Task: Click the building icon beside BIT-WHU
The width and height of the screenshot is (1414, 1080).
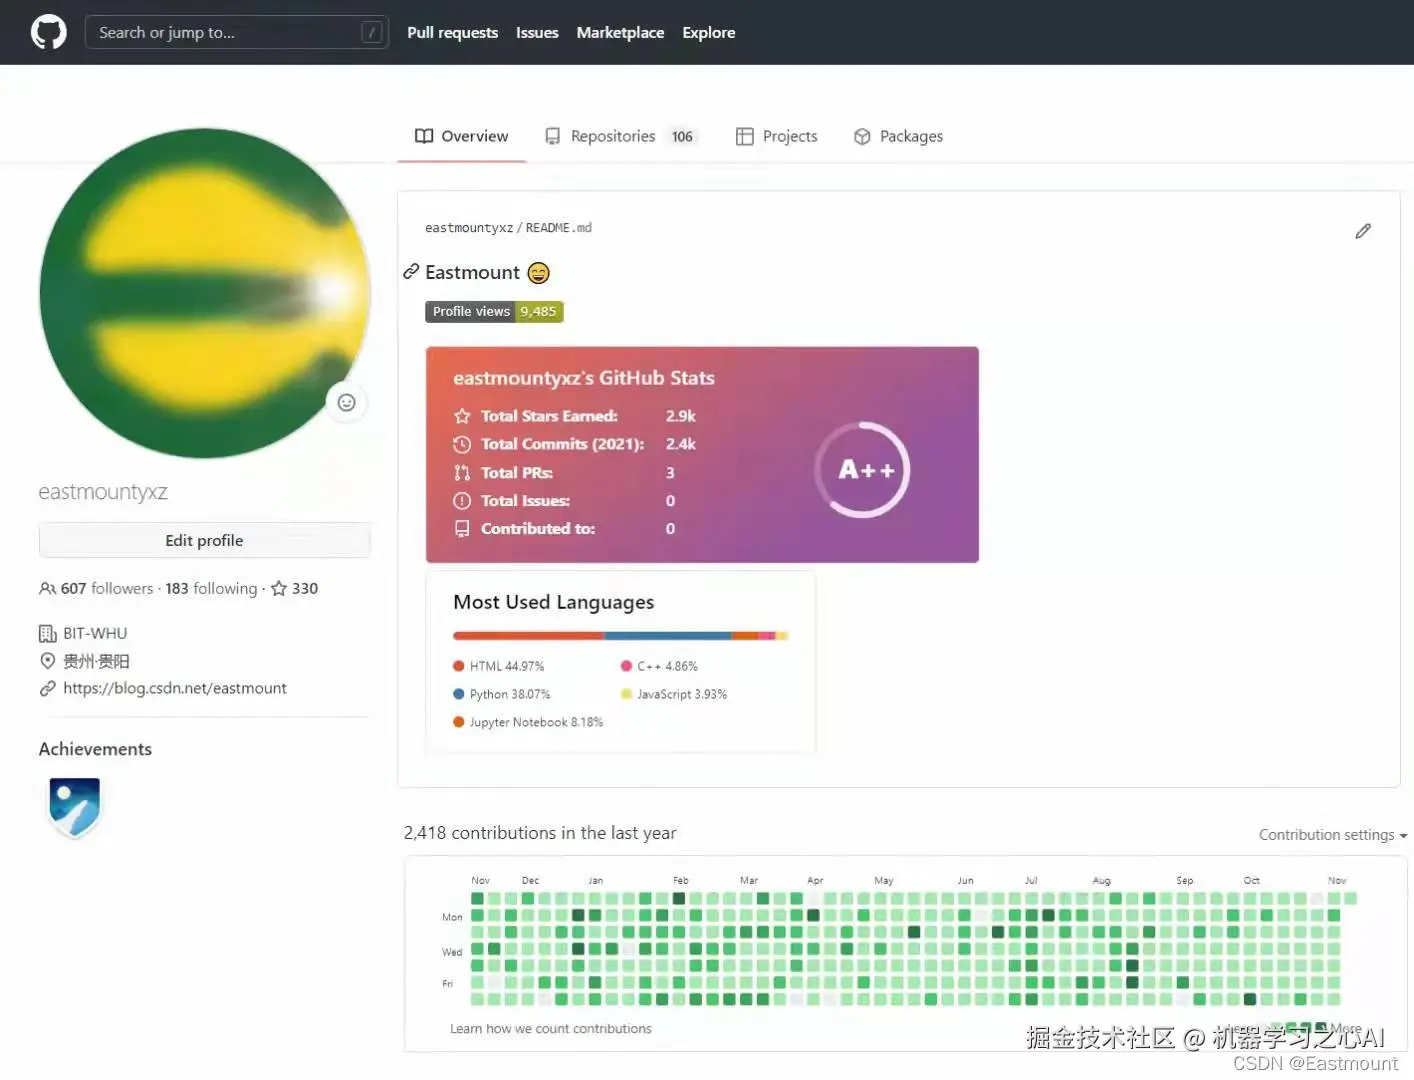Action: pyautogui.click(x=47, y=633)
